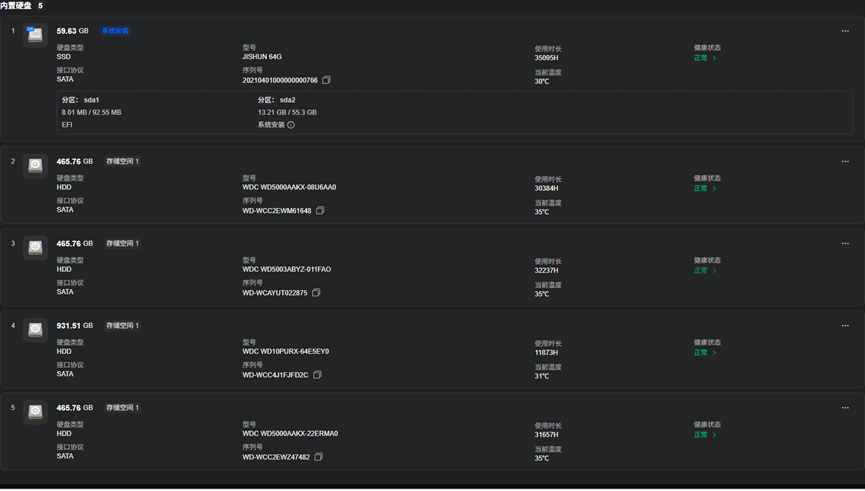
Task: Click the info icon beside 系统安装 on sda2
Action: [x=291, y=125]
